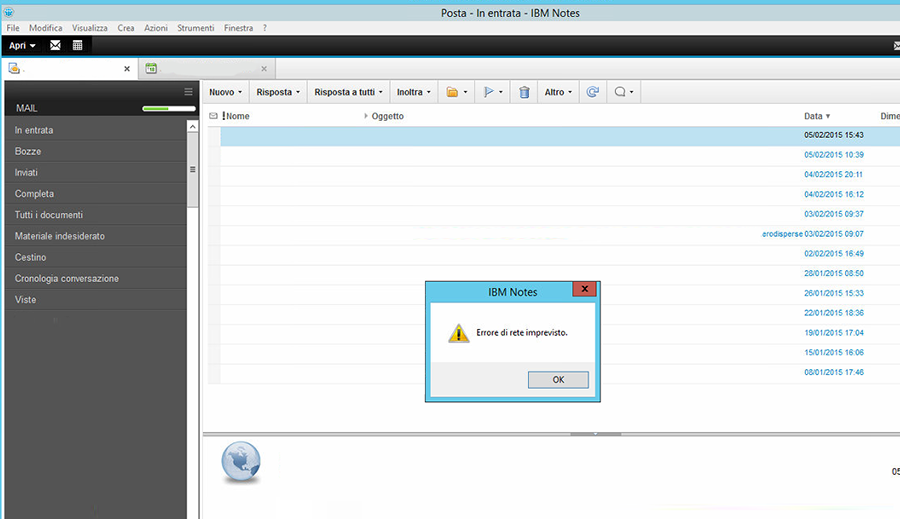Click the warning triangle icon in dialog
This screenshot has height=519, width=900.
coord(459,333)
